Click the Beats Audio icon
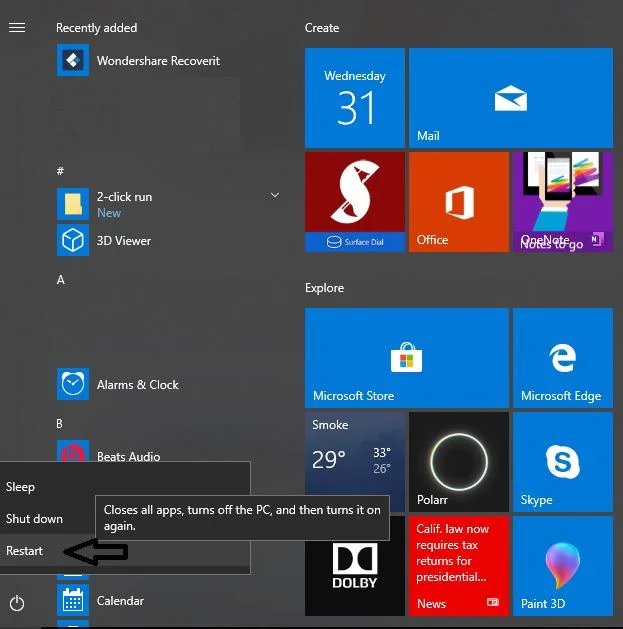This screenshot has height=629, width=623. (73, 451)
